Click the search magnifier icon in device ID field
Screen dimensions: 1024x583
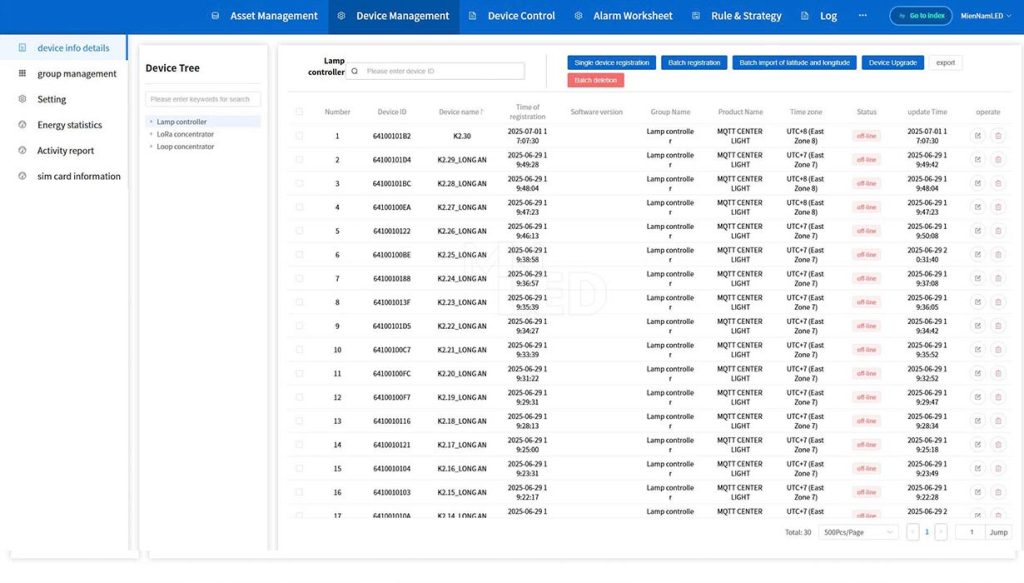point(355,71)
